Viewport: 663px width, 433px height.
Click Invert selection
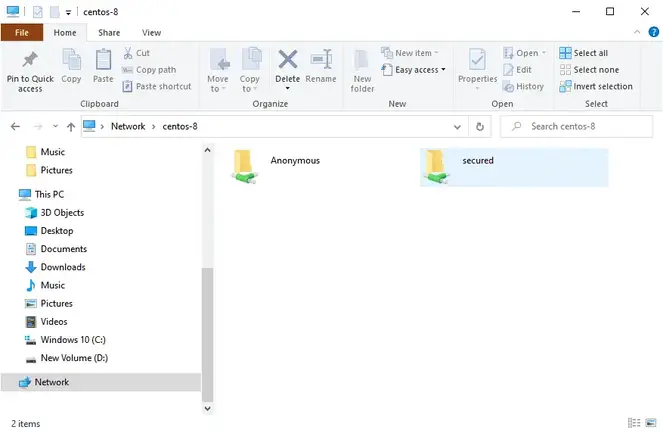click(596, 86)
